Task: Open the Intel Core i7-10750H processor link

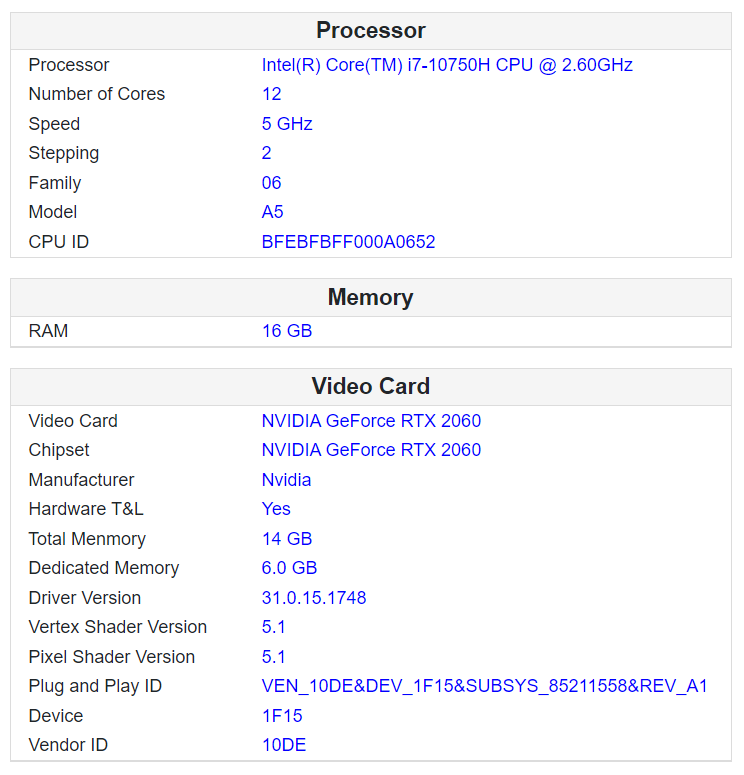Action: point(447,65)
